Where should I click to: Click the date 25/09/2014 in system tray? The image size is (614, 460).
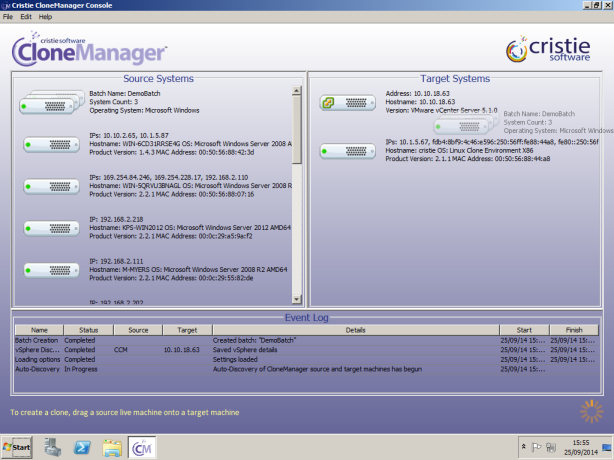tap(581, 452)
